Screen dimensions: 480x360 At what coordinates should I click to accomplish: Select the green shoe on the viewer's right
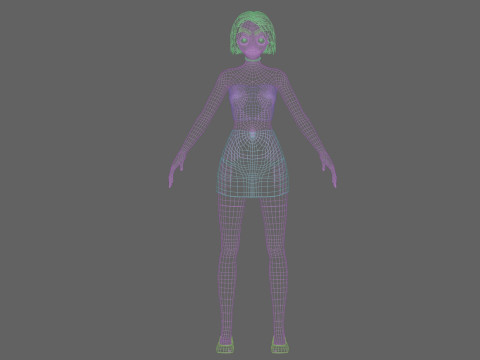tap(280, 346)
